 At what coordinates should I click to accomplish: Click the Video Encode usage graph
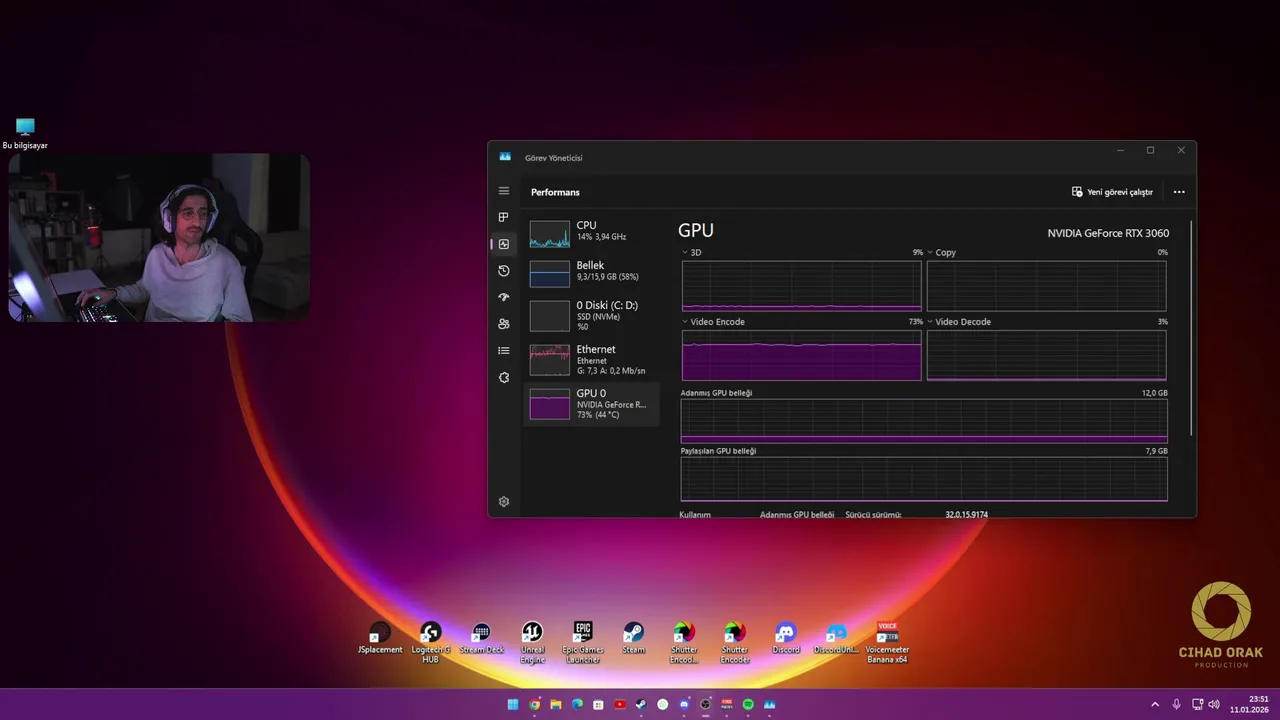pos(801,355)
